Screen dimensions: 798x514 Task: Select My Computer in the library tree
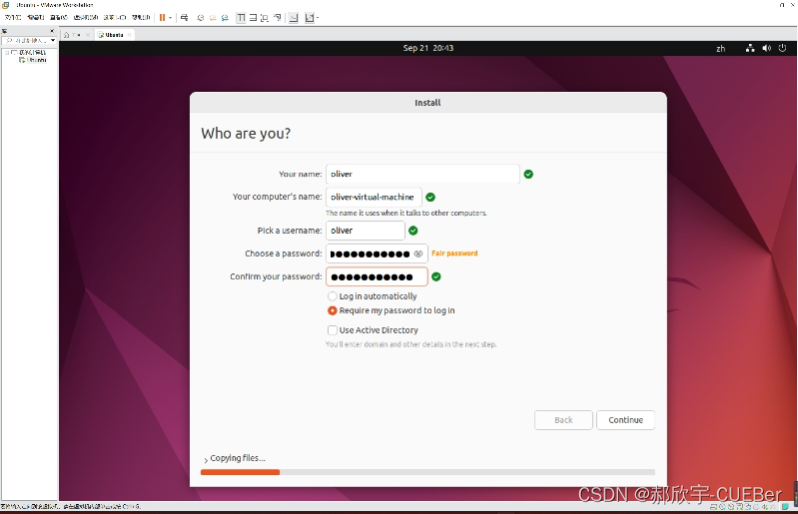pos(33,52)
